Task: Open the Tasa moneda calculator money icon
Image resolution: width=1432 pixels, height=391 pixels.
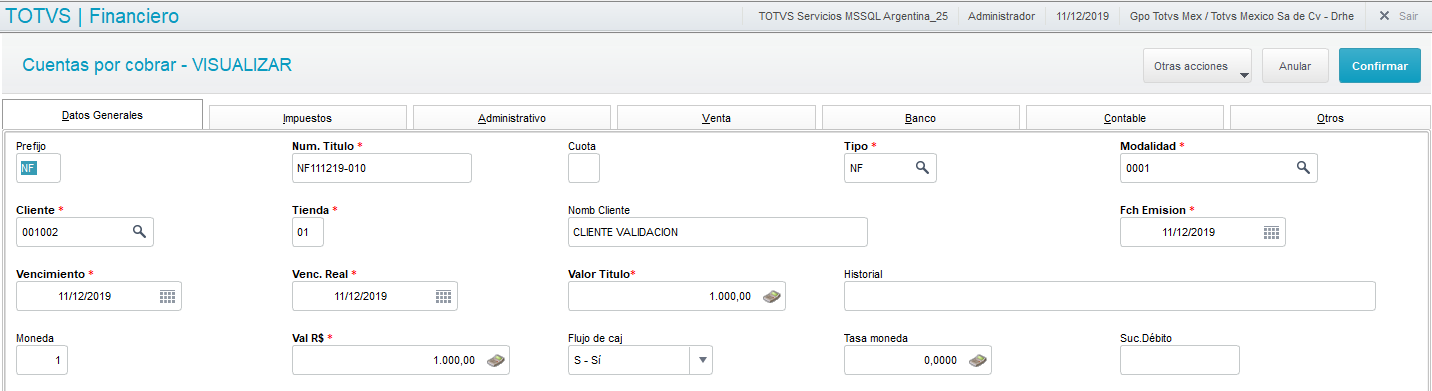Action: pos(978,360)
